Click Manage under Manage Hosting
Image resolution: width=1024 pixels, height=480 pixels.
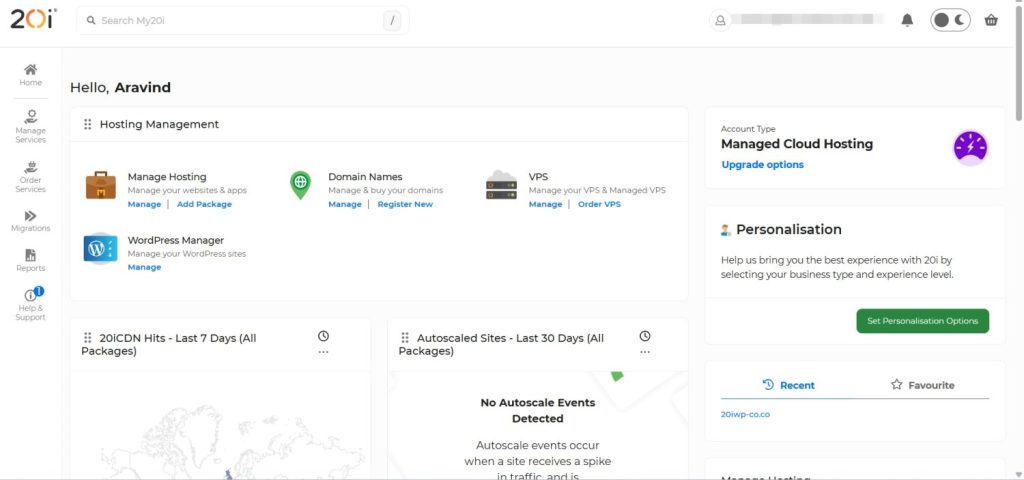[144, 204]
